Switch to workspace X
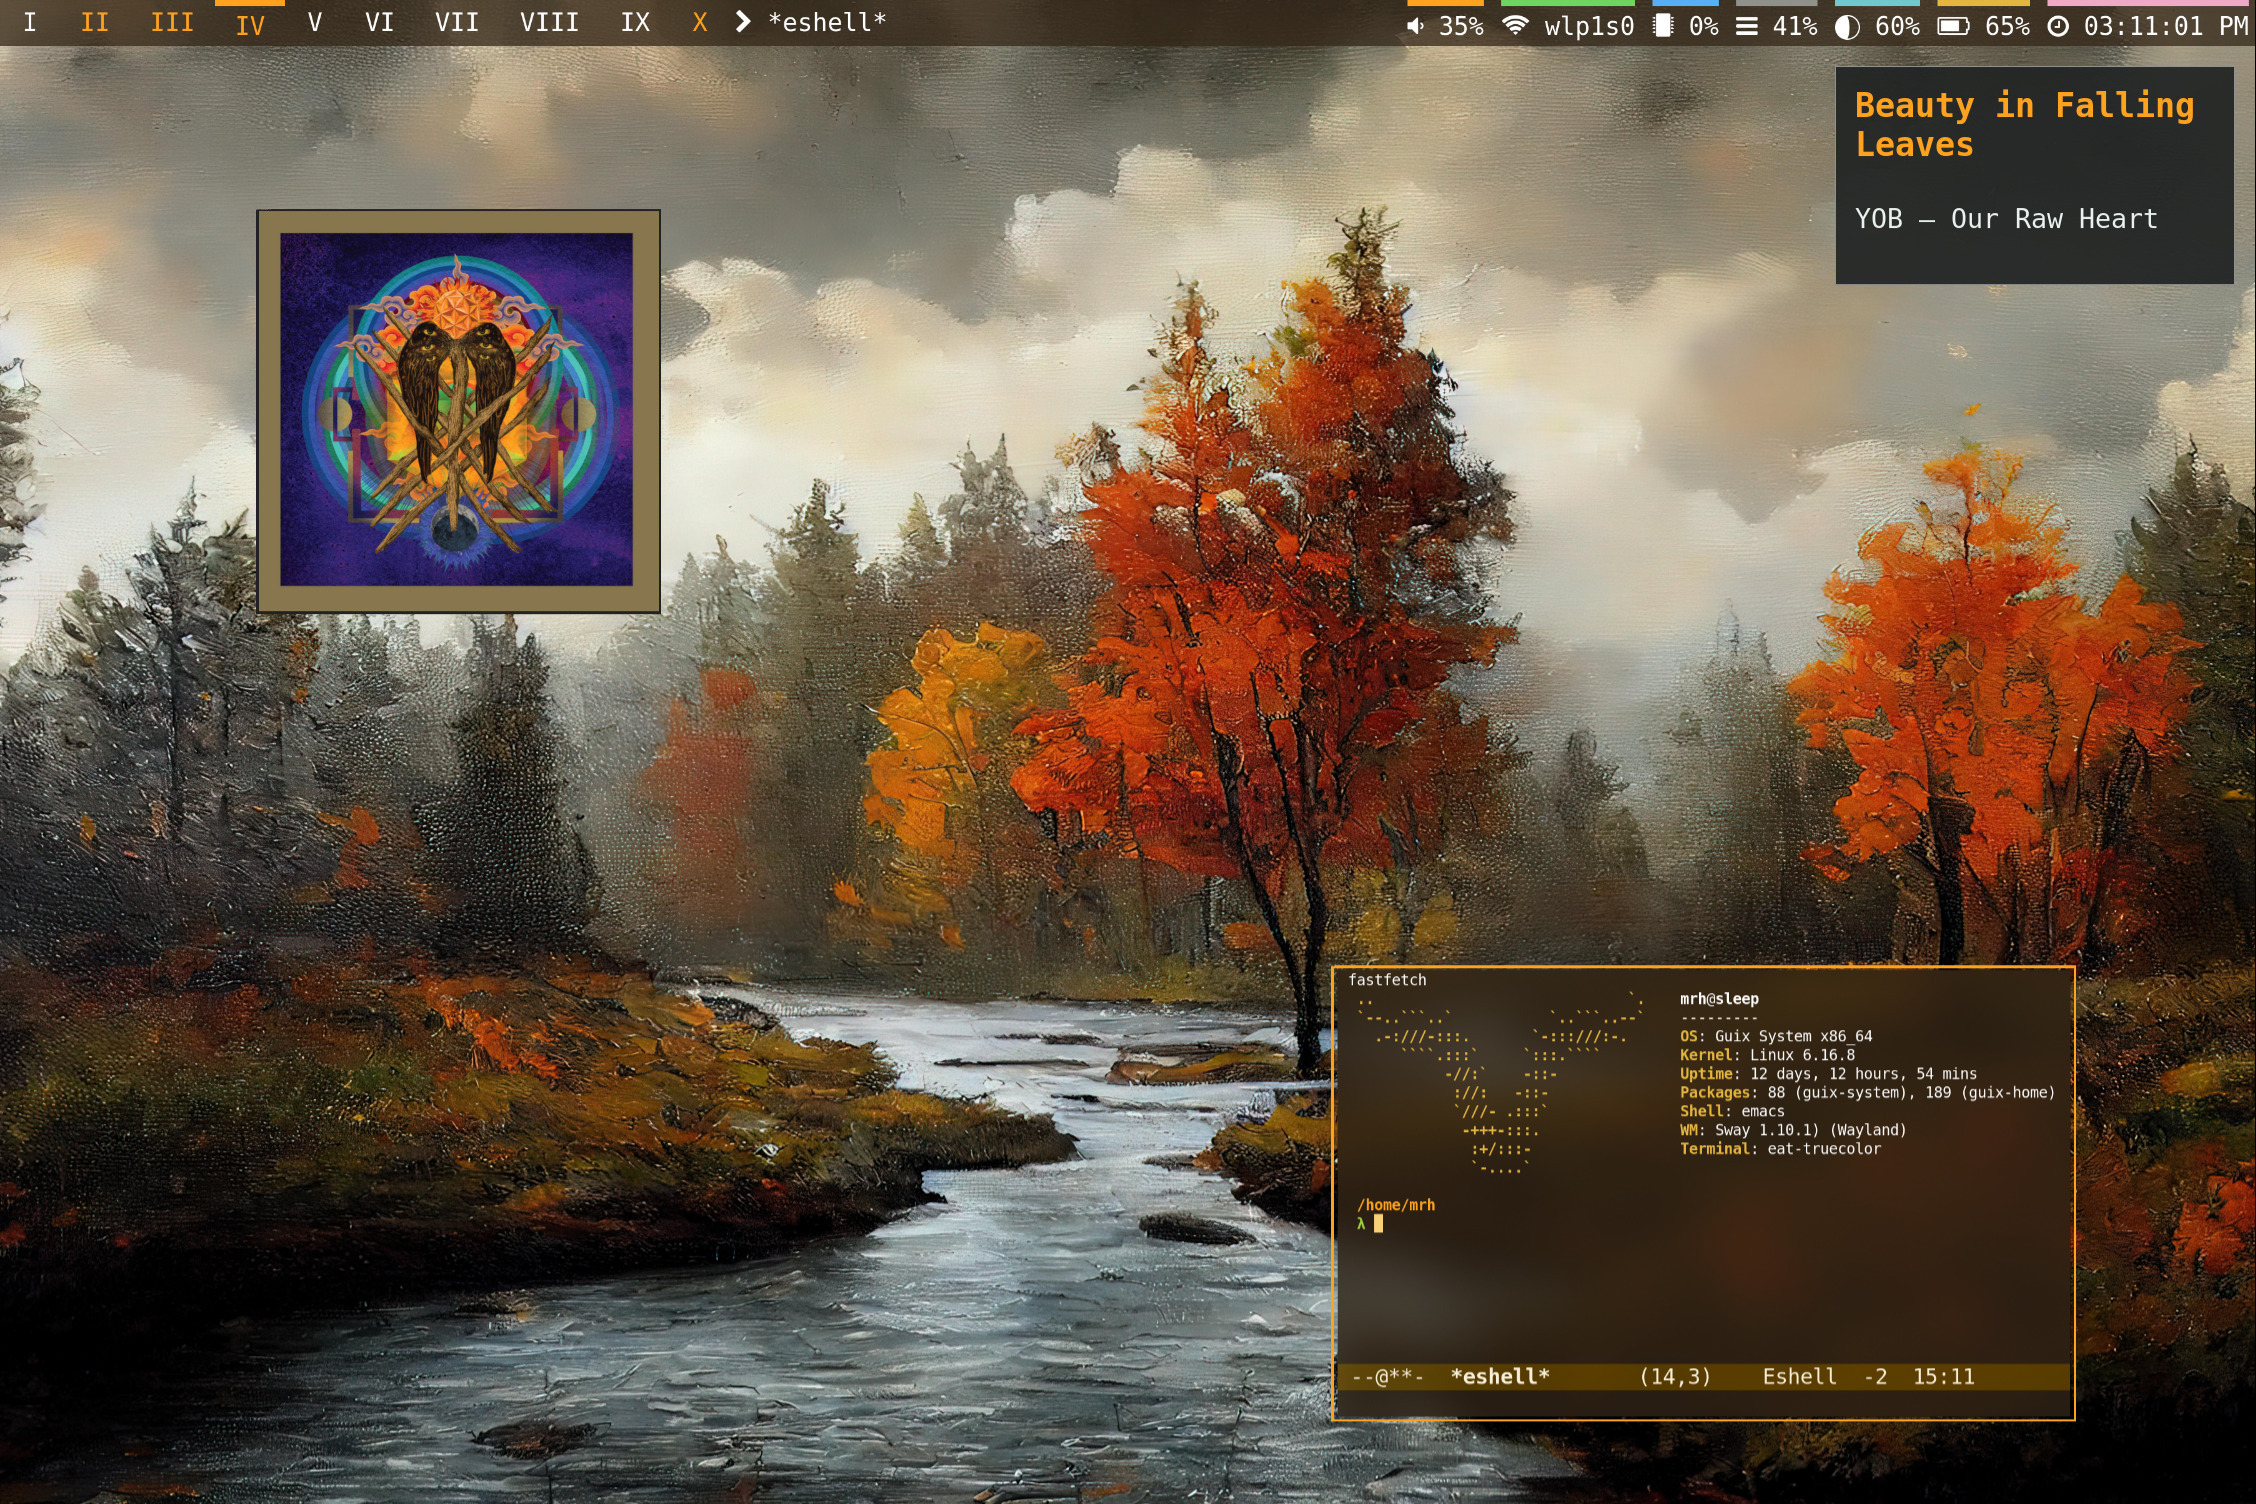This screenshot has height=1504, width=2256. point(700,22)
